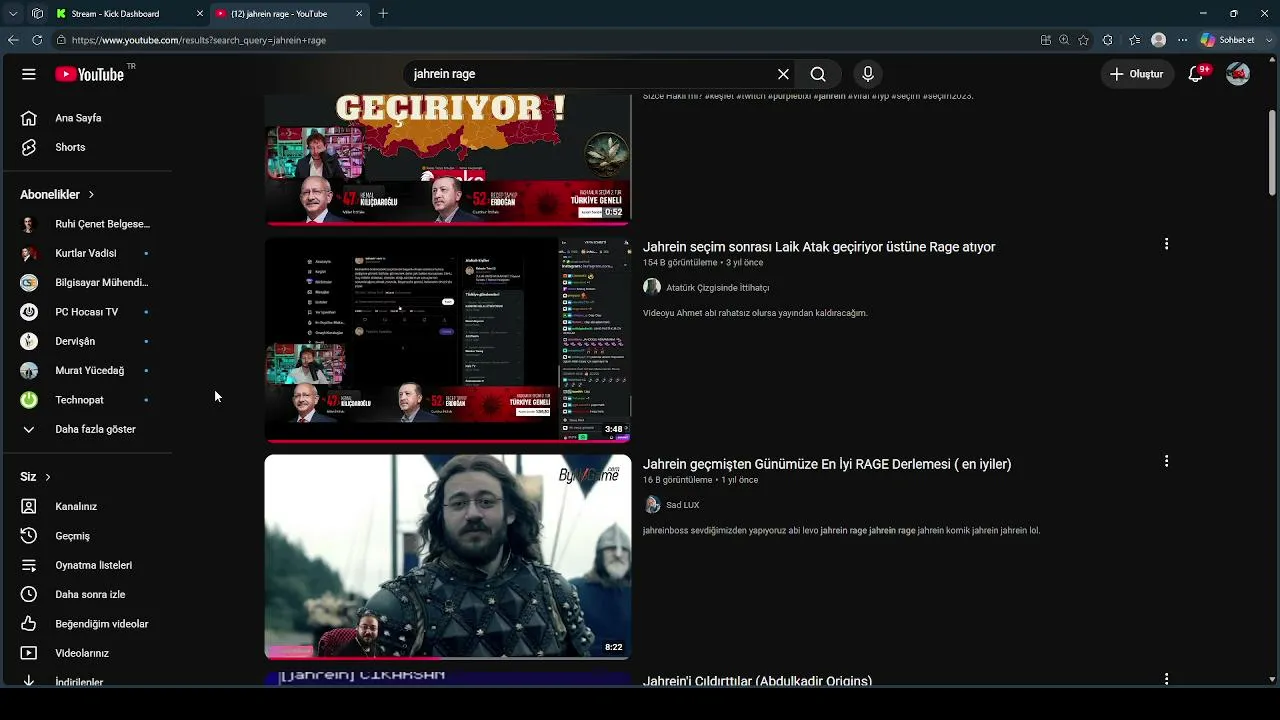Screen dimensions: 1280x720
Task: Reload the page with the refresh icon
Action: coord(37,40)
